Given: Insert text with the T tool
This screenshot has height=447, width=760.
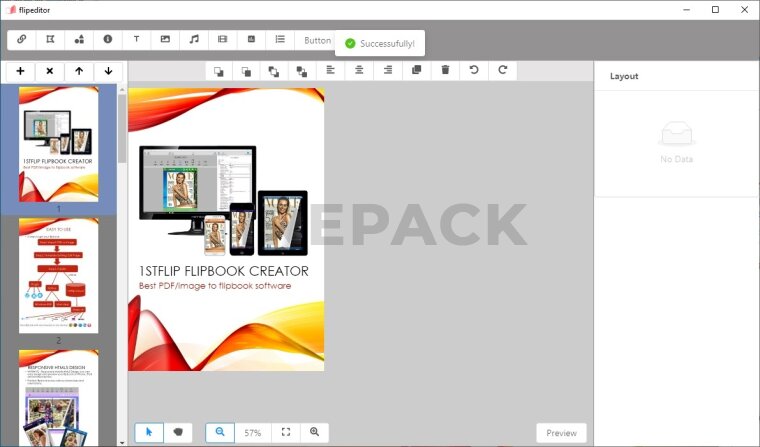Looking at the screenshot, I should [x=136, y=40].
